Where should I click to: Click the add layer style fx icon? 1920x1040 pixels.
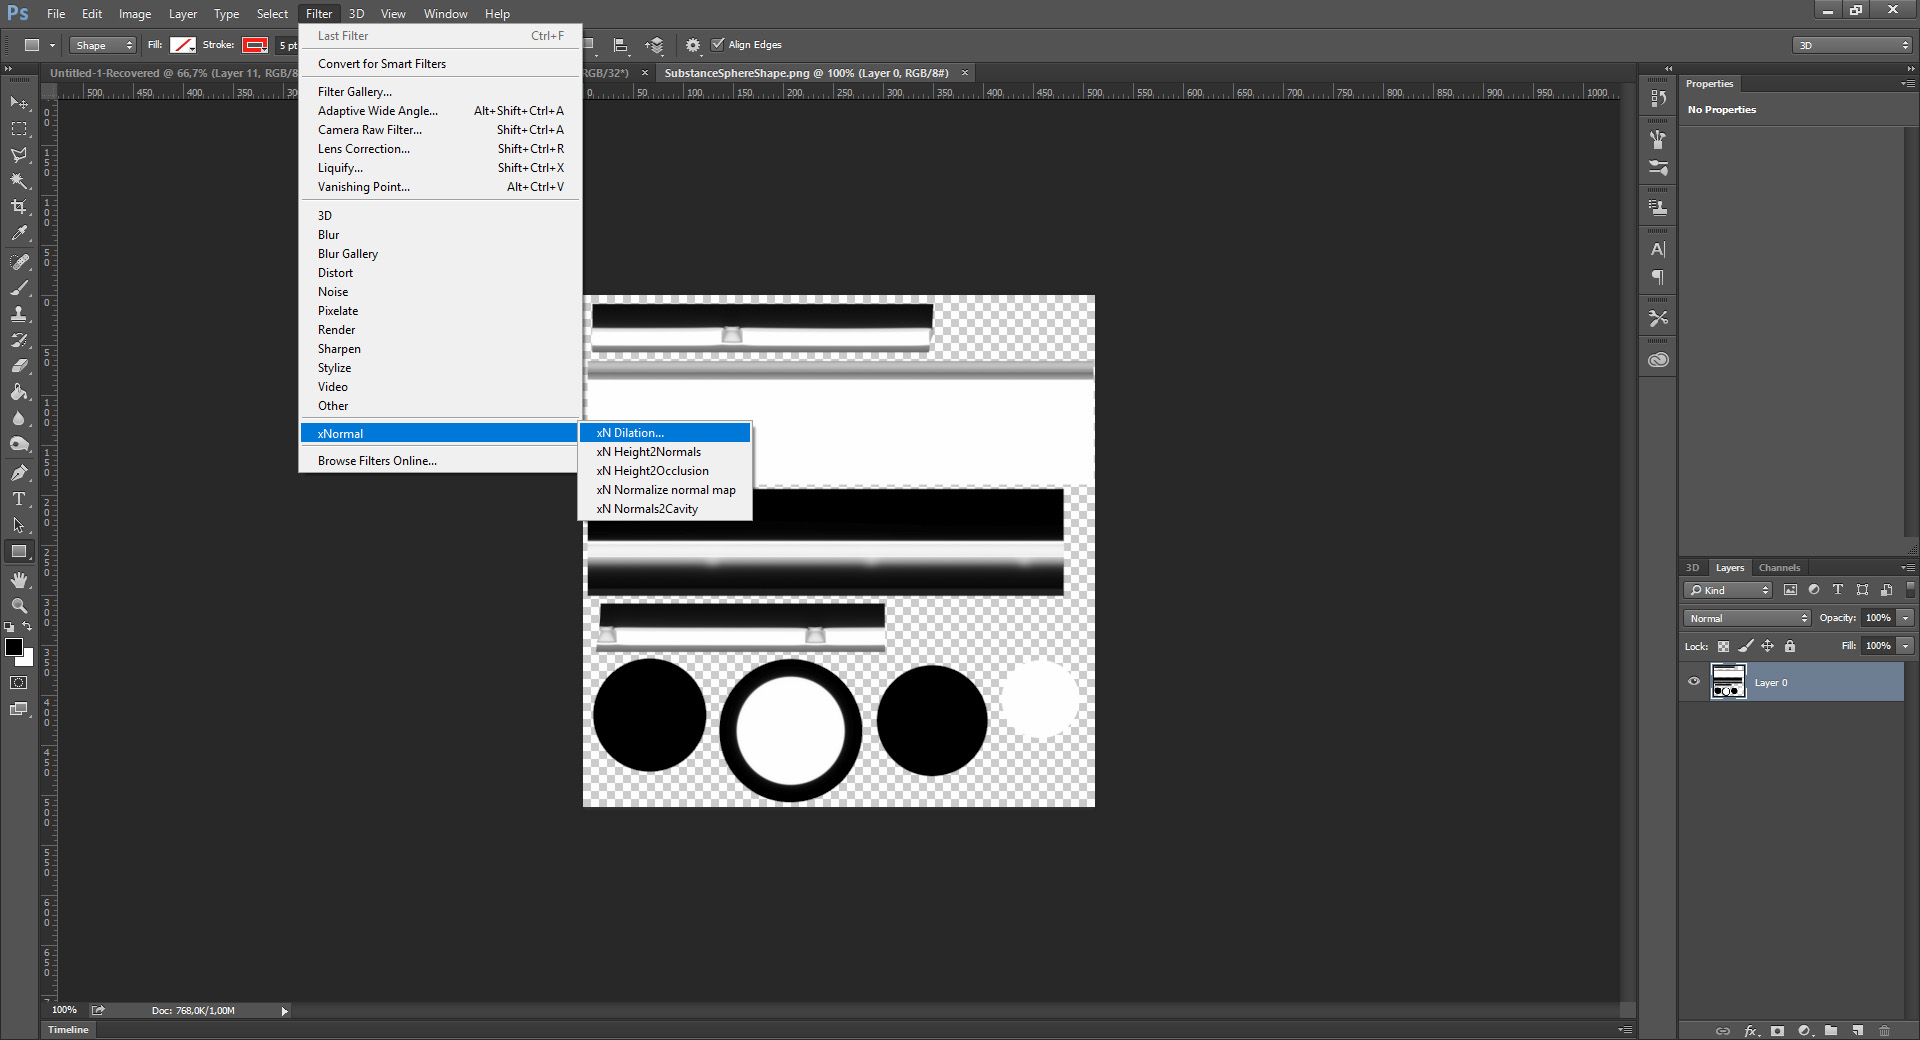pos(1751,1031)
